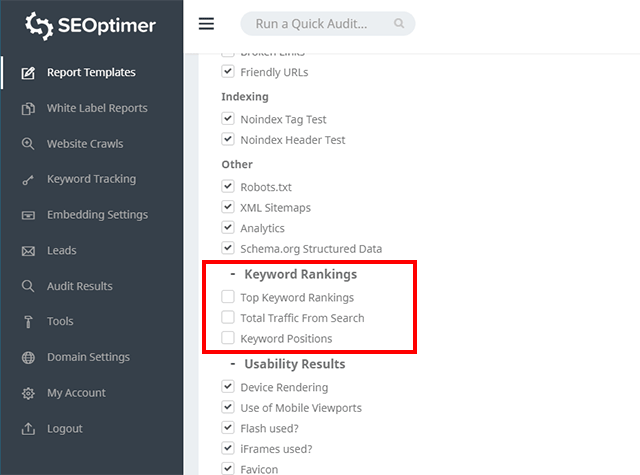
Task: Collapse the Keyword Rankings section
Action: tap(232, 274)
